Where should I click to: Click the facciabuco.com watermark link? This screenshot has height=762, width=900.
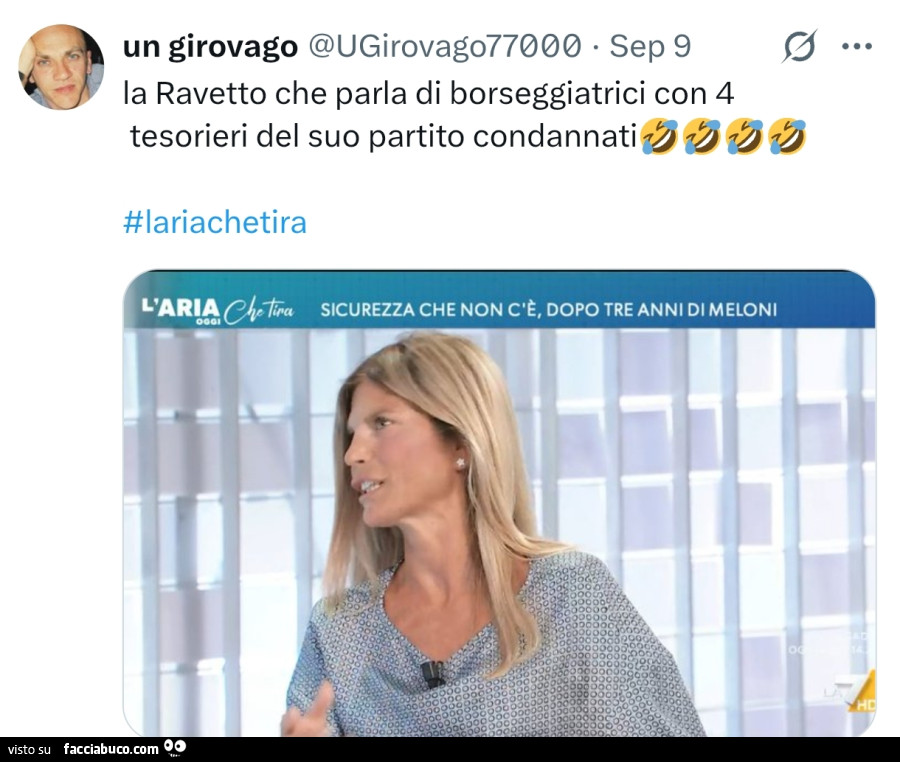coord(111,749)
